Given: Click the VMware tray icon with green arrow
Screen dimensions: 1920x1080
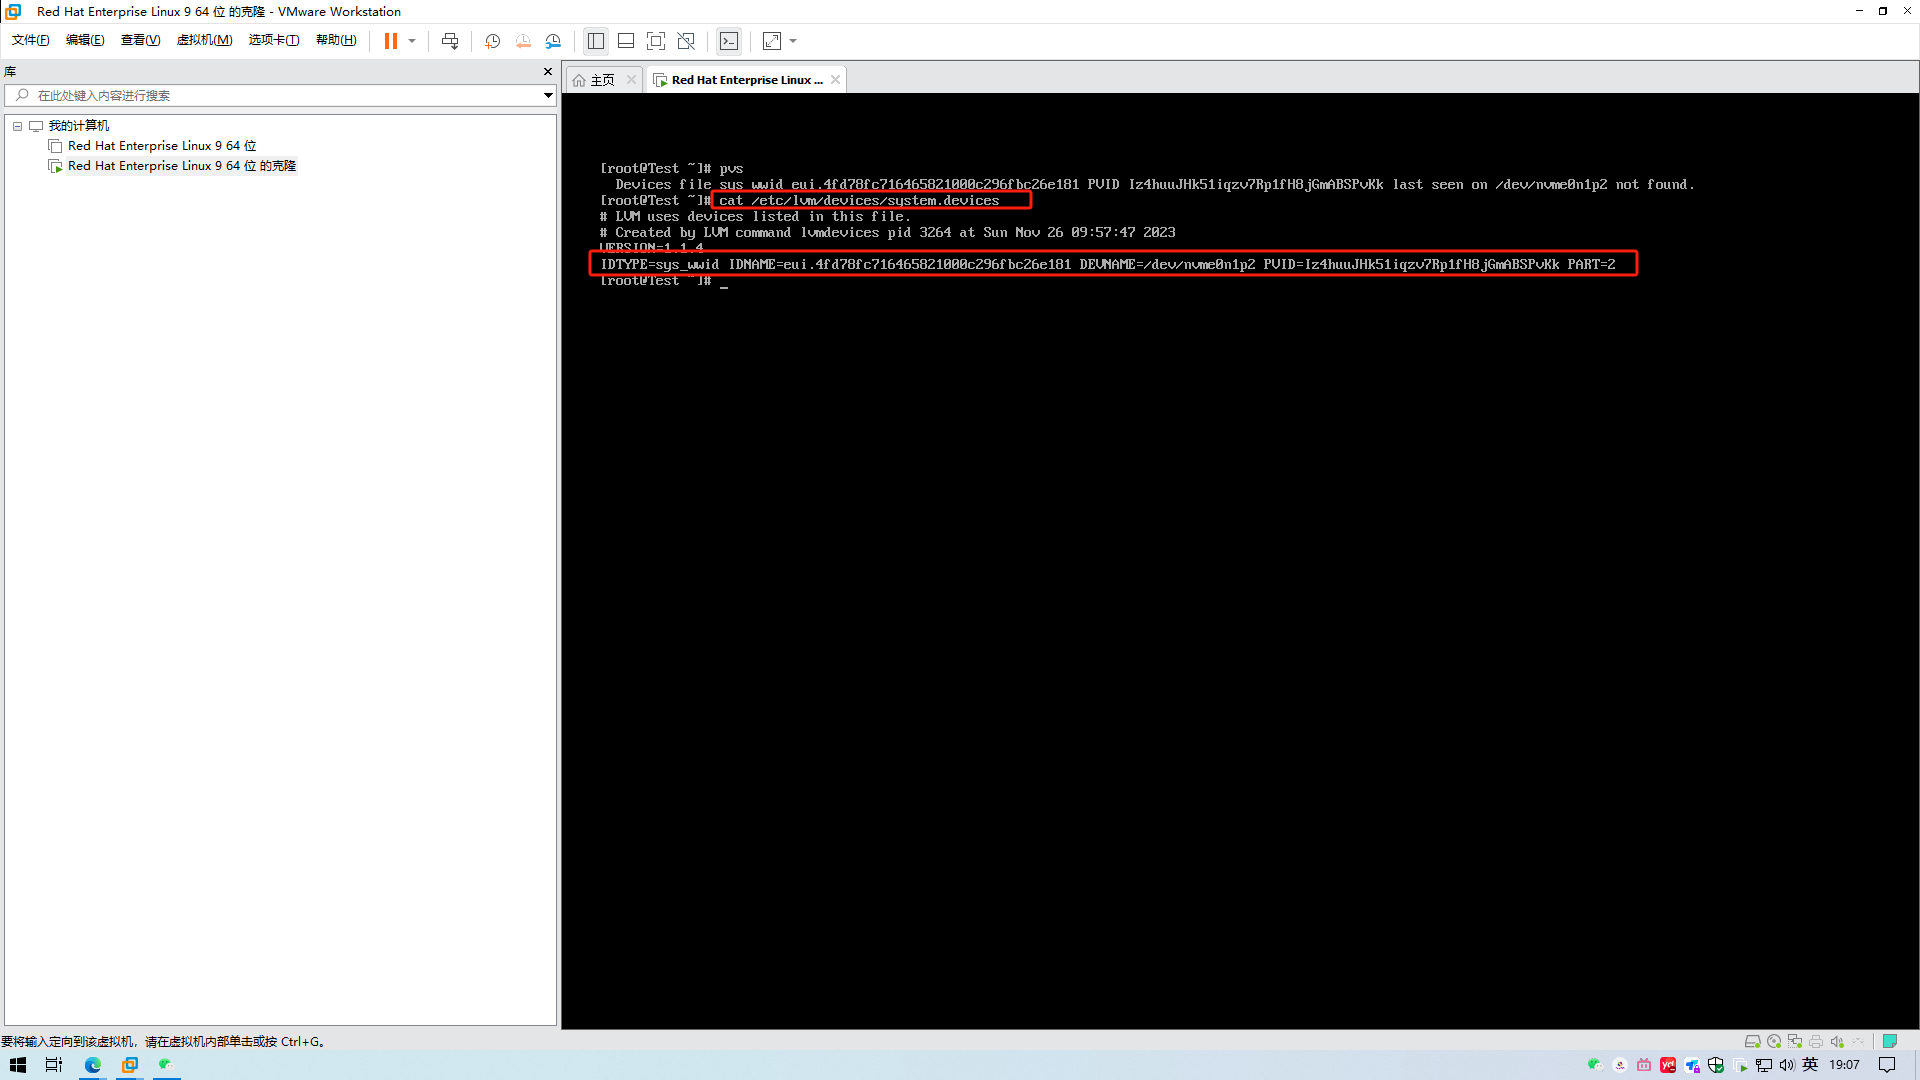Looking at the screenshot, I should (1740, 1065).
